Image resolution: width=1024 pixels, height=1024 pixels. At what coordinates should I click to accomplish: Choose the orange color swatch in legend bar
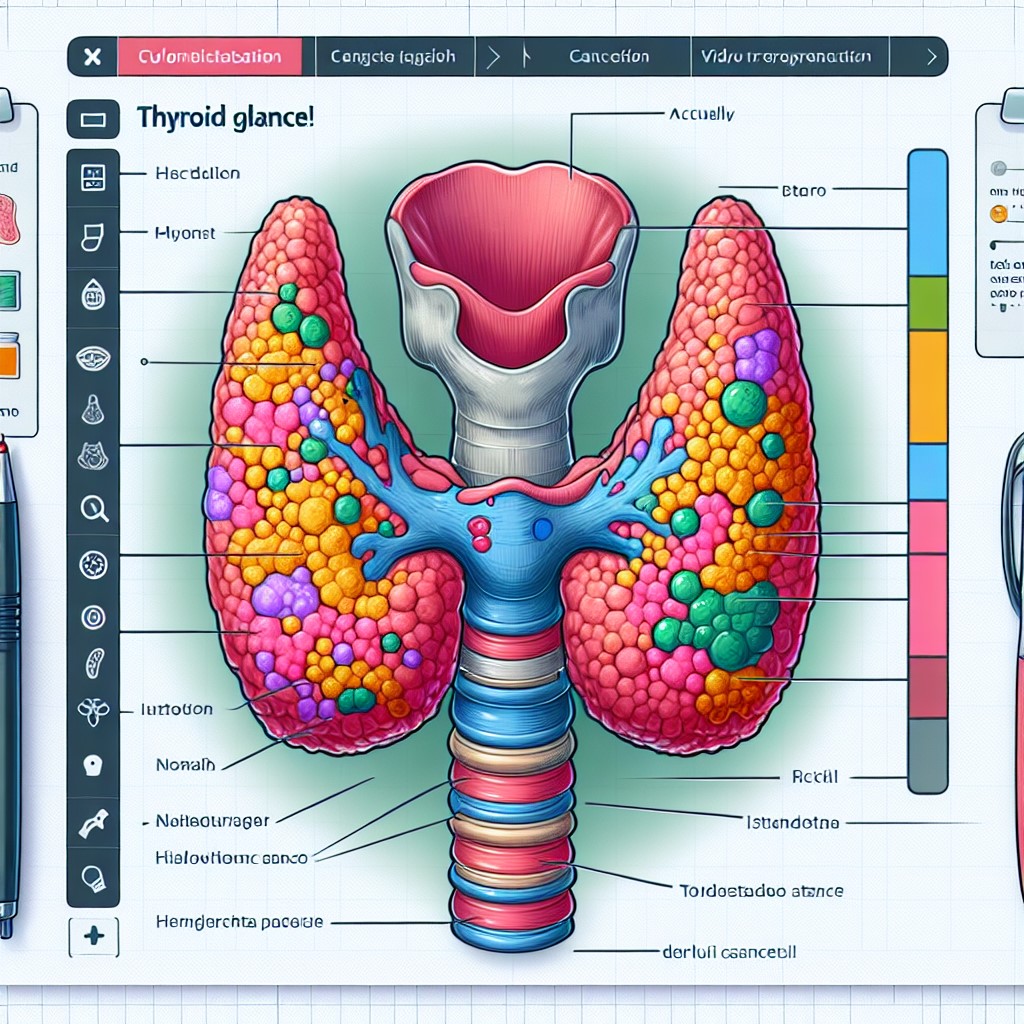tap(927, 387)
